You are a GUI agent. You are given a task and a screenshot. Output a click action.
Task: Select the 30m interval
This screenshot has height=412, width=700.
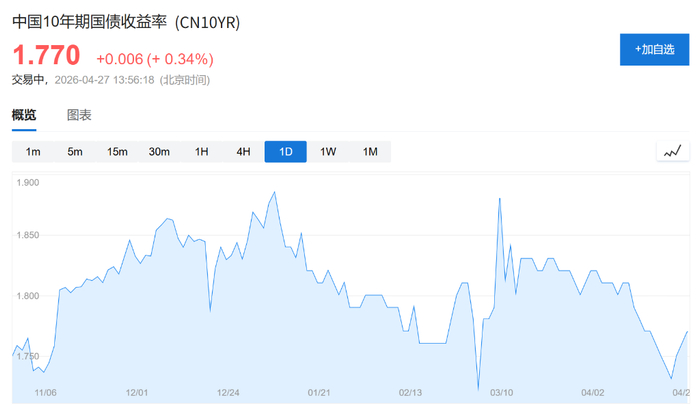point(159,152)
